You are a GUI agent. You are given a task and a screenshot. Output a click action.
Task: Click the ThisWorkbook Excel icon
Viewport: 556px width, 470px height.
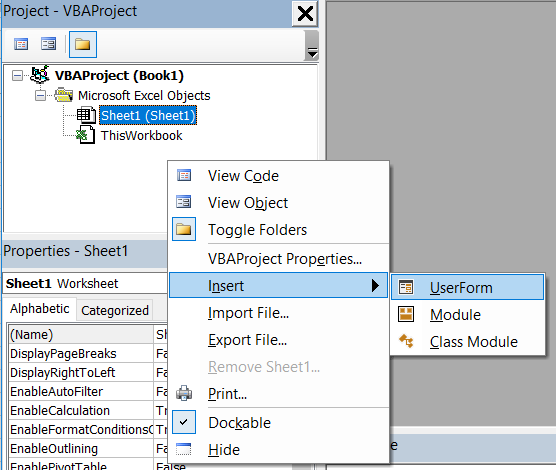pyautogui.click(x=85, y=135)
